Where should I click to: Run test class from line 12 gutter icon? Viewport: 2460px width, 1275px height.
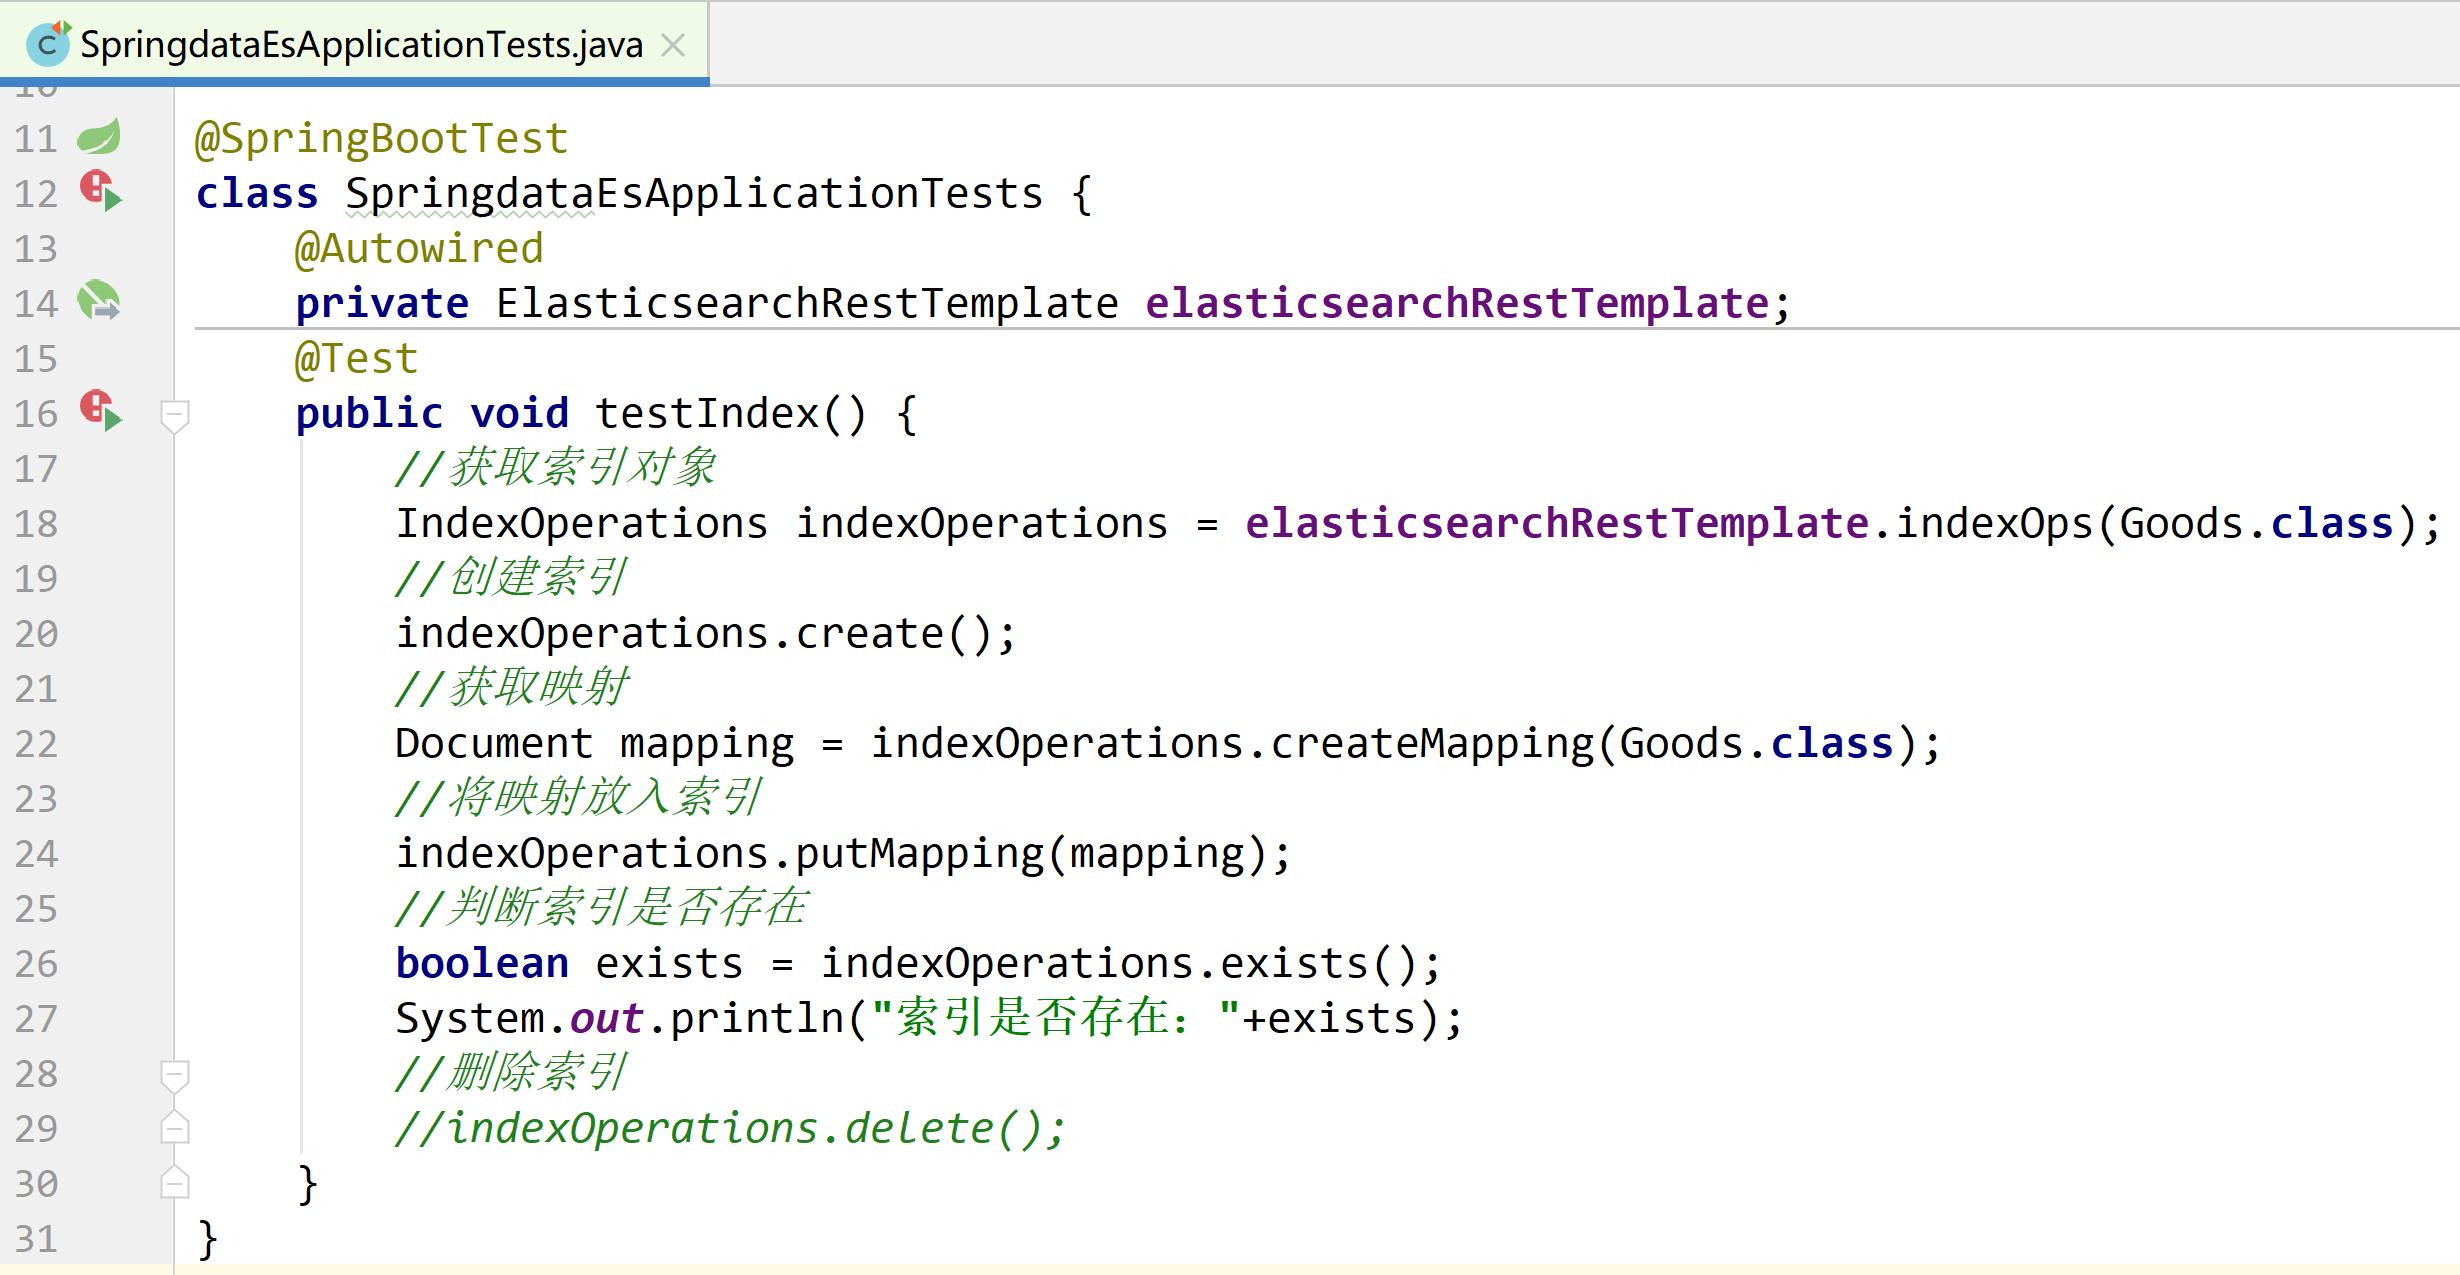pos(101,191)
